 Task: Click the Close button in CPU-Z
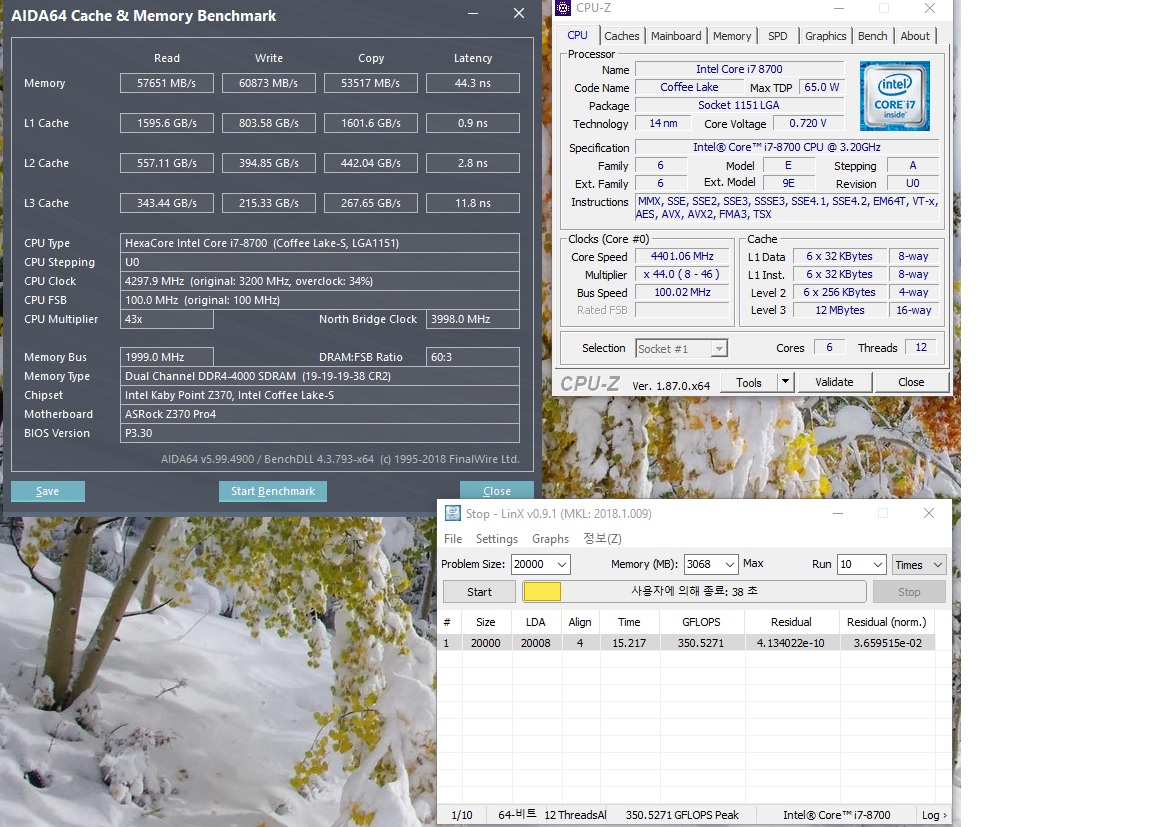tap(911, 382)
